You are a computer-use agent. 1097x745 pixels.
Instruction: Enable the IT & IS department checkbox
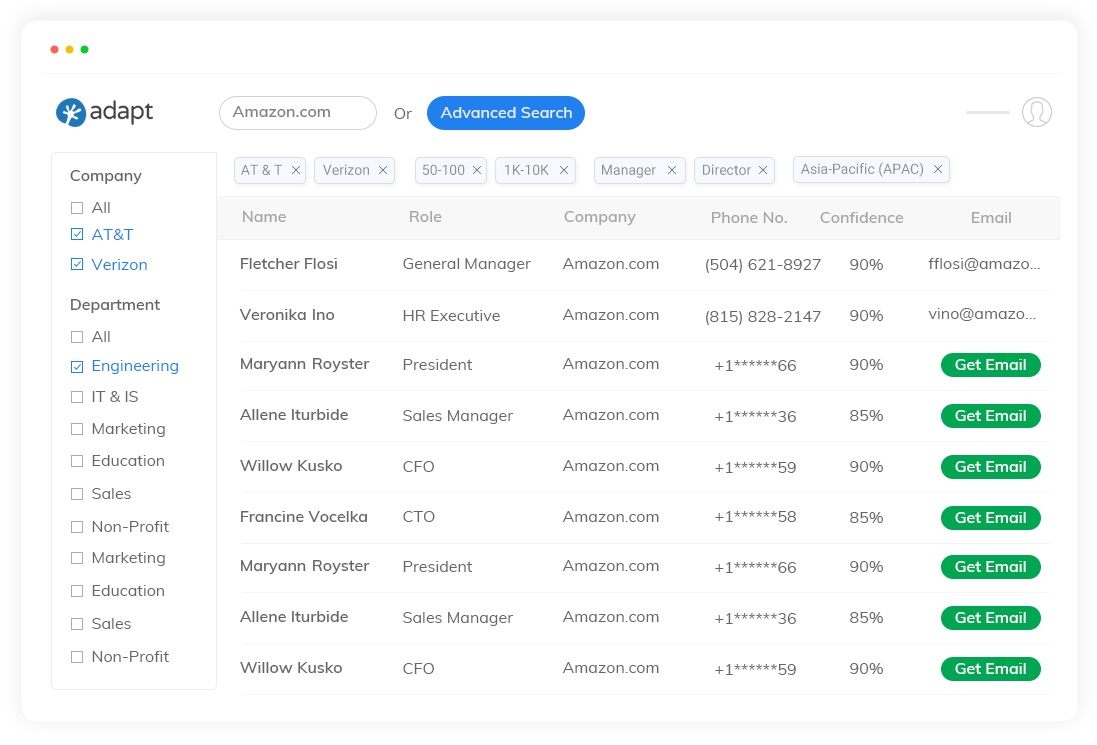coord(77,398)
